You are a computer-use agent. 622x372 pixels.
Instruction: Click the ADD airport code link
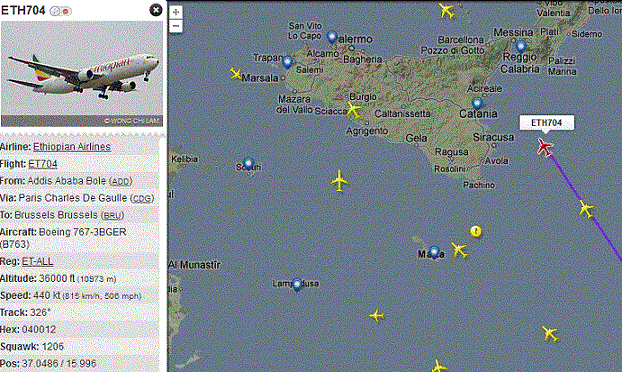click(121, 181)
